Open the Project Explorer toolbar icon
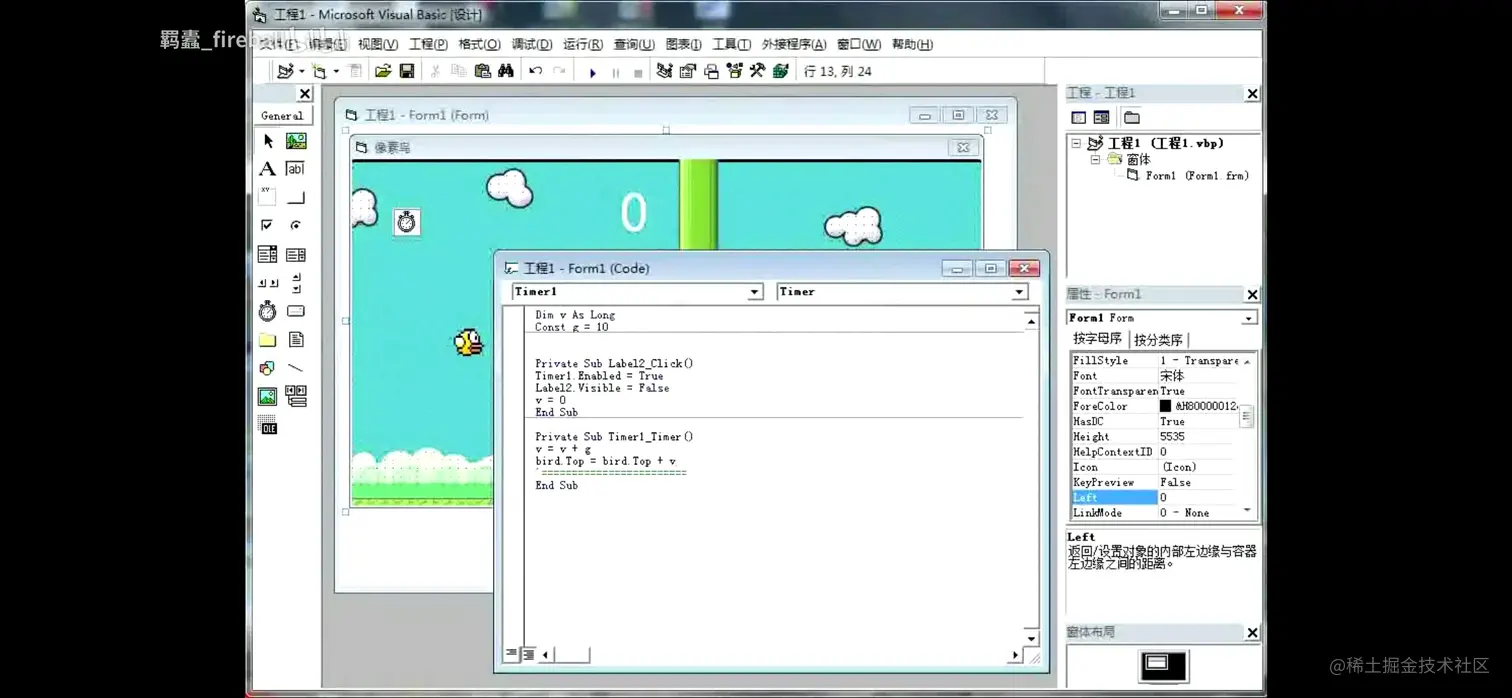Viewport: 1512px width, 698px height. tap(664, 72)
